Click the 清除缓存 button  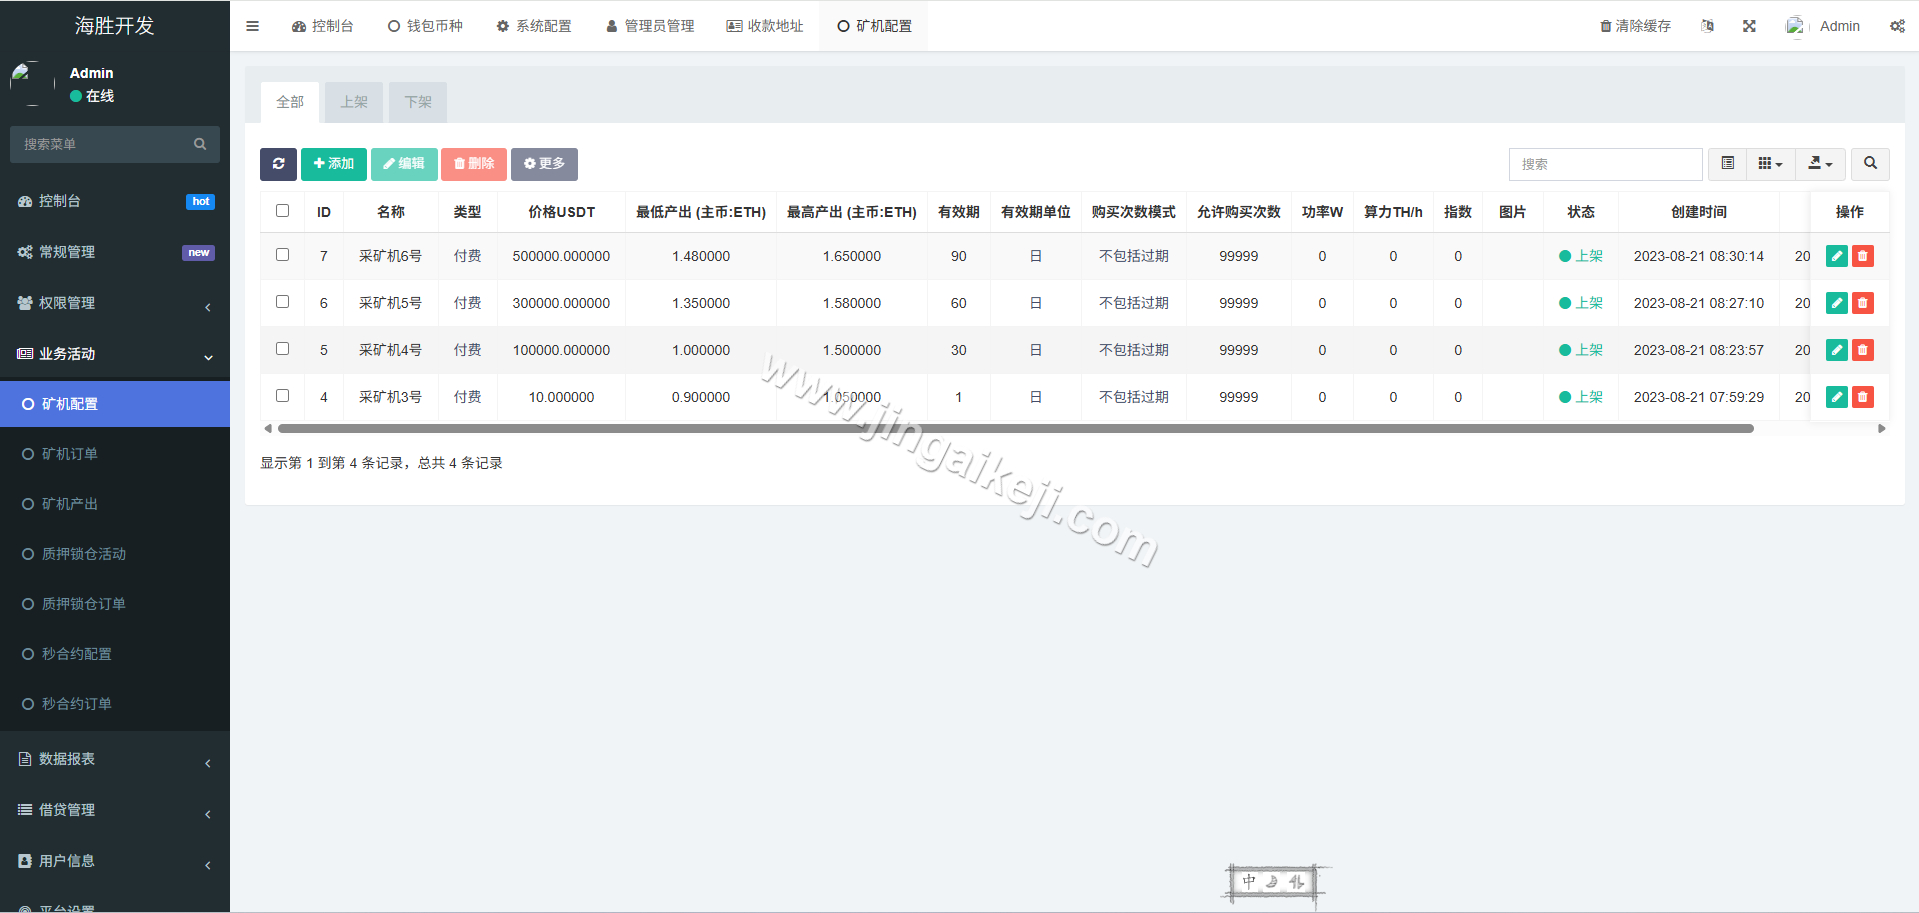click(x=1636, y=25)
